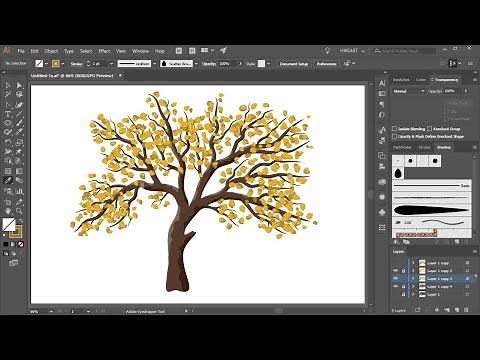Unlock Layer 1 copy 2 lock toggle

403,271
